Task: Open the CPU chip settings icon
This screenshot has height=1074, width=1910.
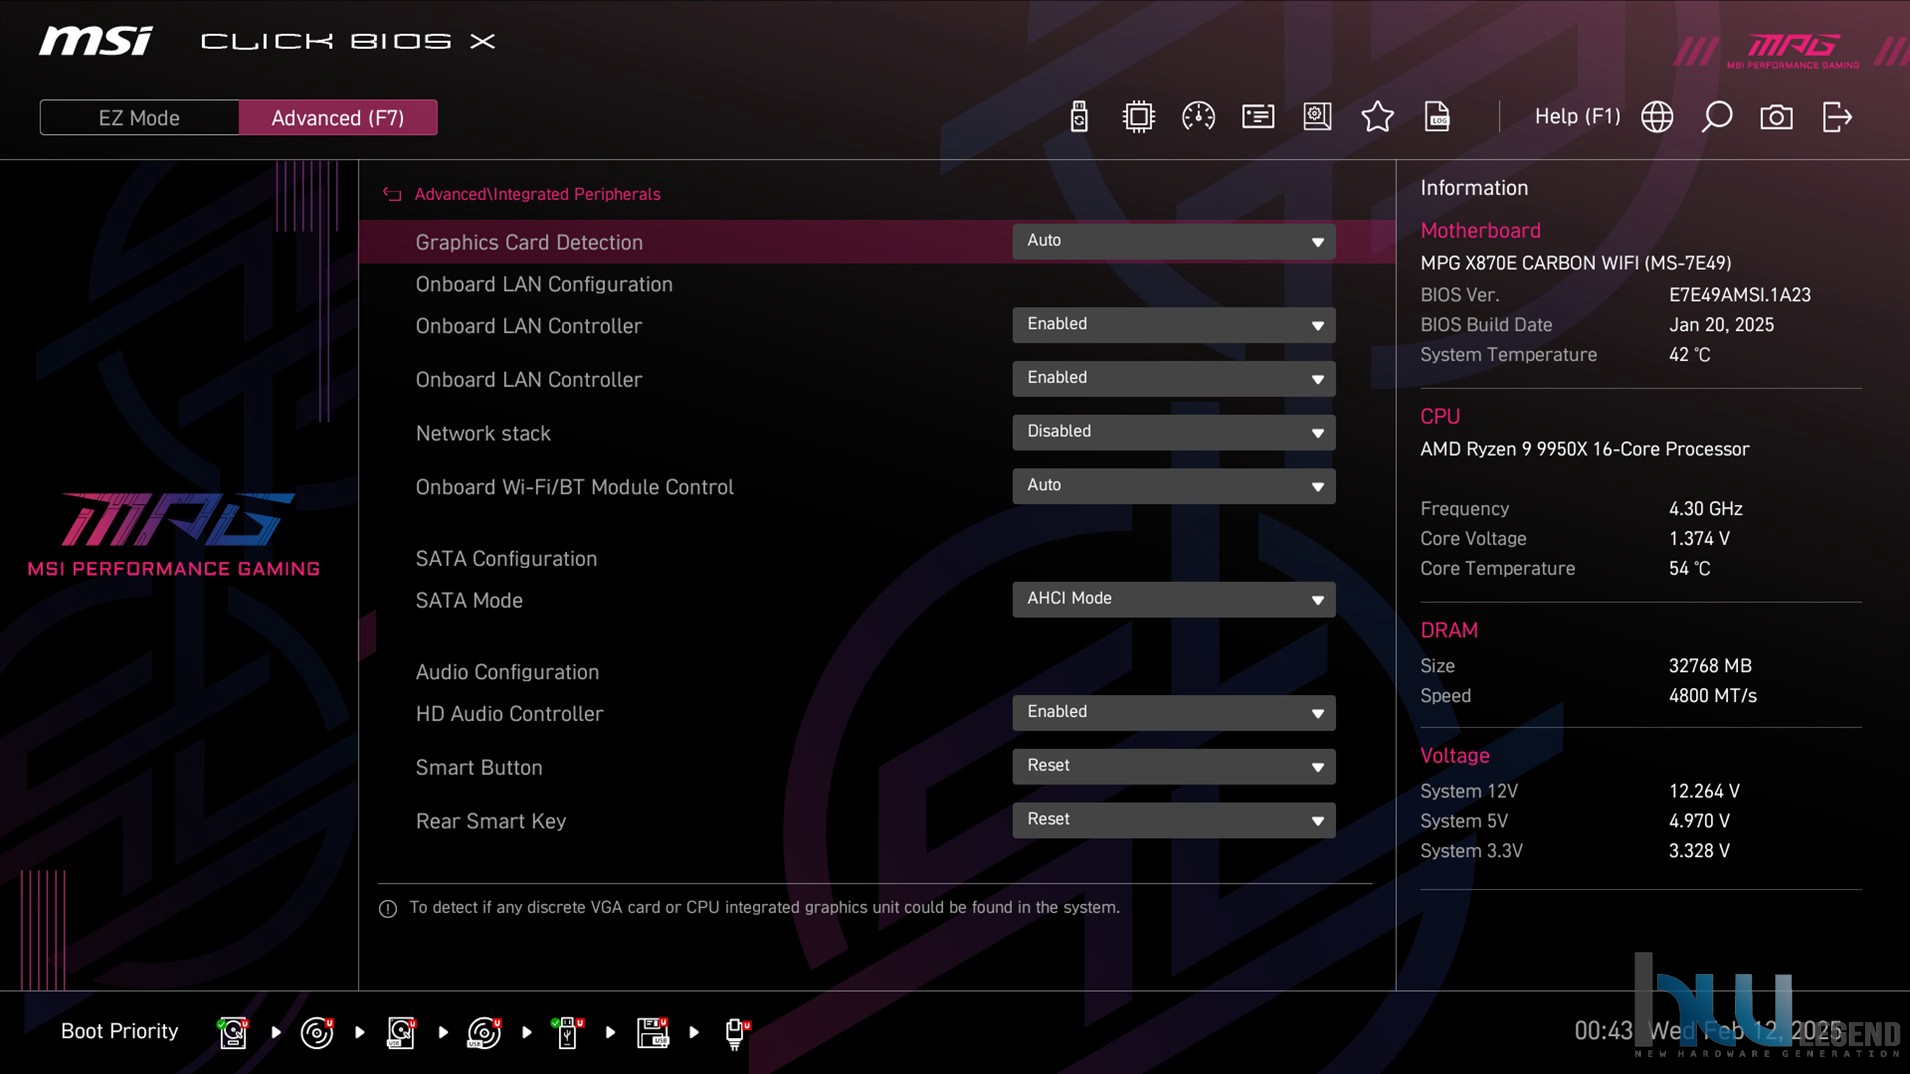Action: 1138,117
